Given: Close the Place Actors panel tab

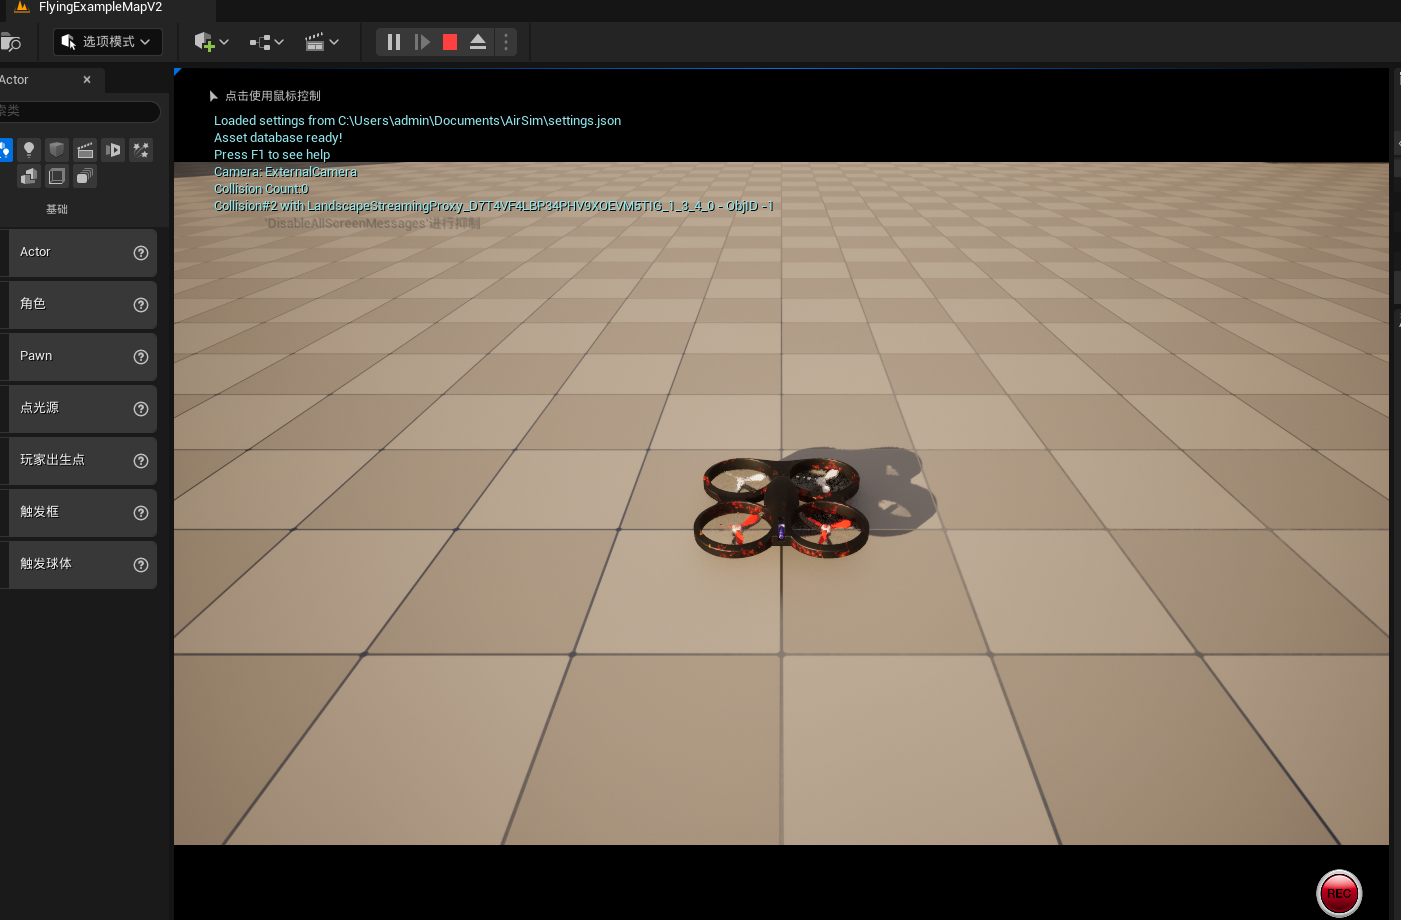Looking at the screenshot, I should click(x=86, y=79).
